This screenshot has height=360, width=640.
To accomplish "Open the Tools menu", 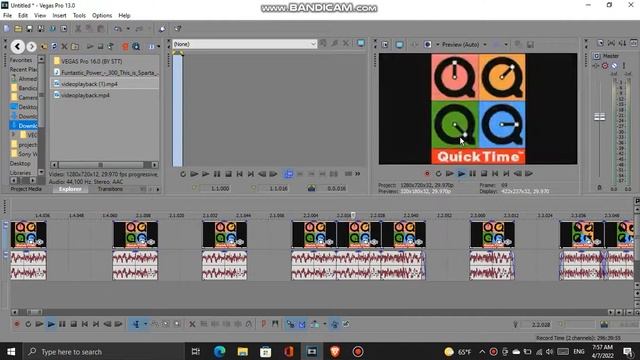I will 79,16.
